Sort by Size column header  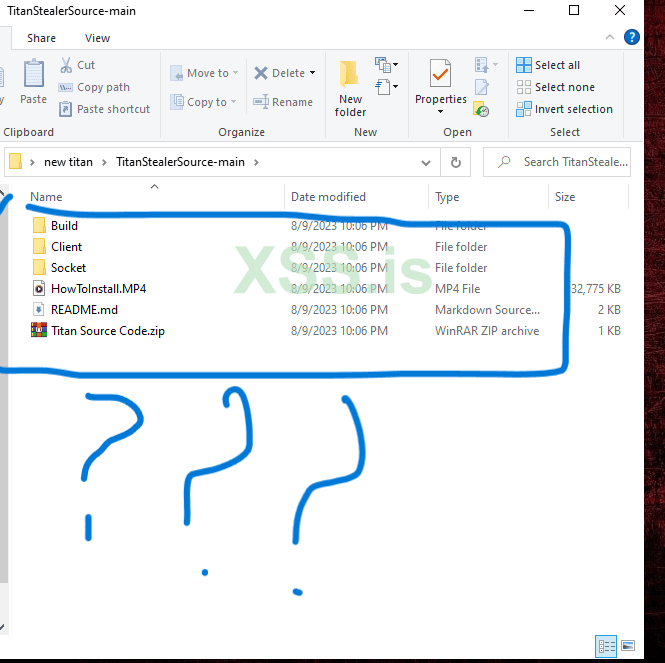(x=565, y=197)
